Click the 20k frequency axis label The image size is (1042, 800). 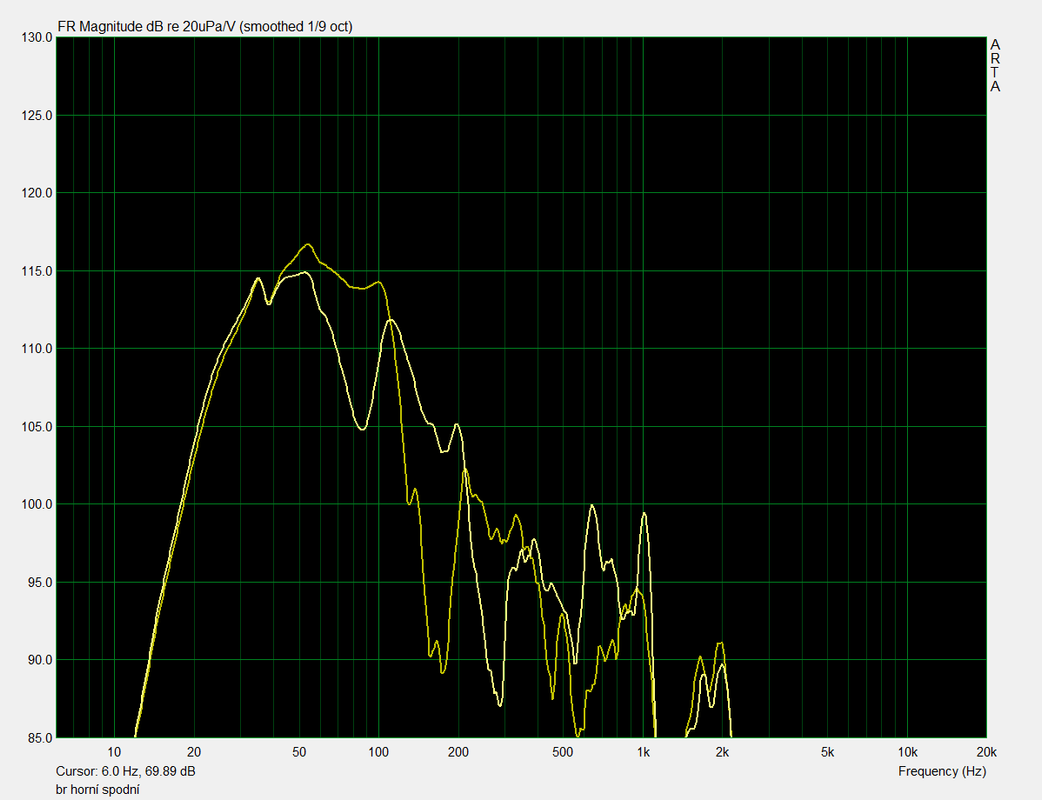coord(987,752)
